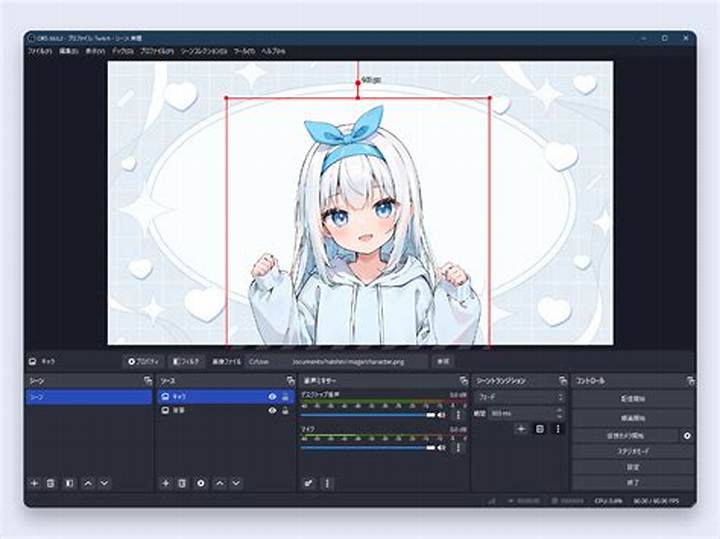The width and height of the screenshot is (720, 539).
Task: Pop out the シーン (Scenes) dock
Action: click(147, 381)
